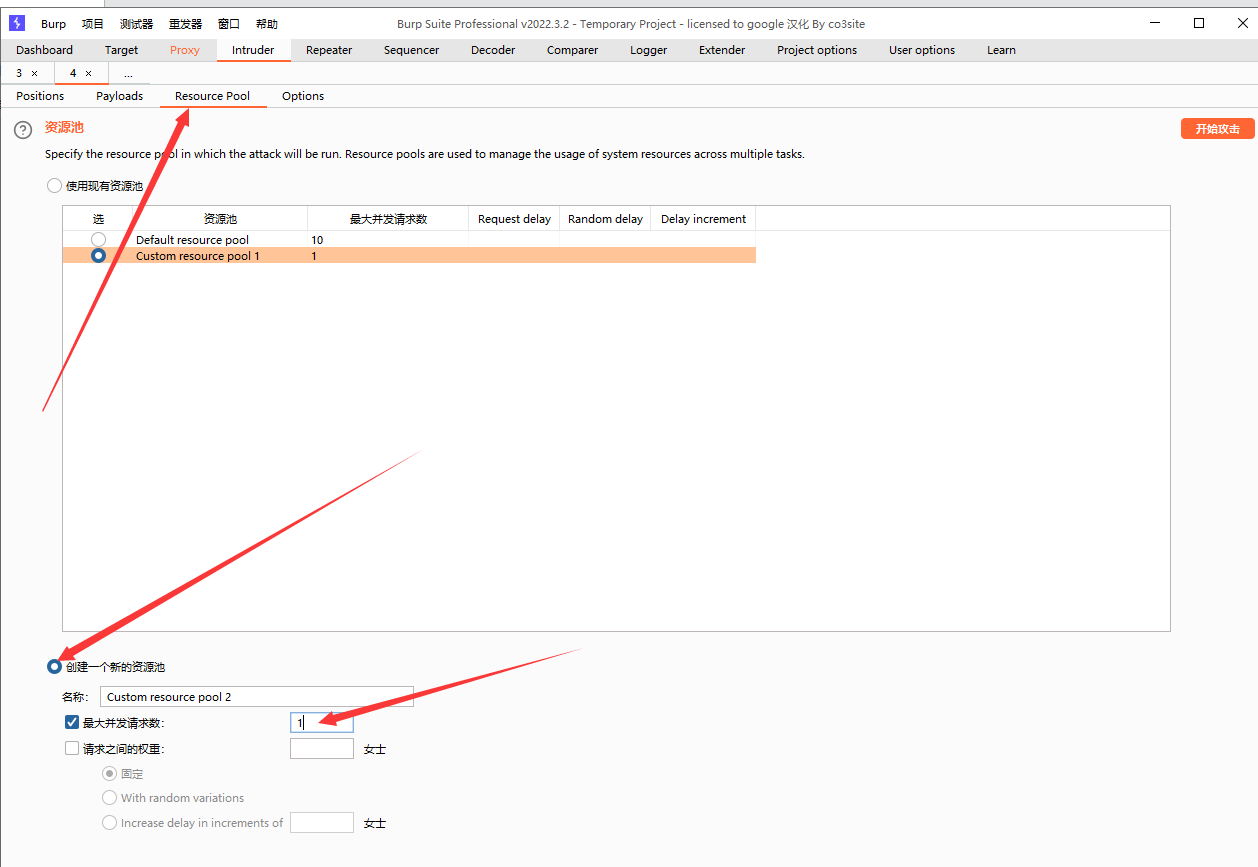
Task: Close Intruder attack tab 3
Action: coord(34,73)
